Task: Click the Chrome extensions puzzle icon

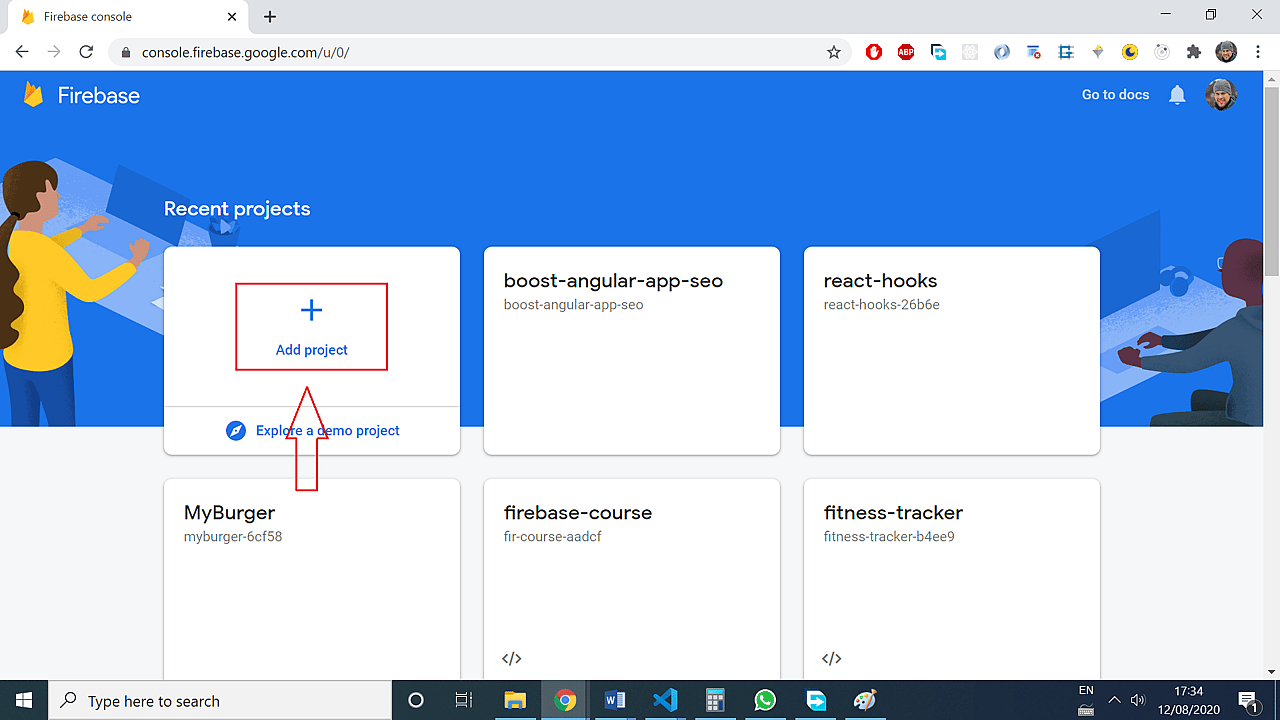Action: pos(1193,51)
